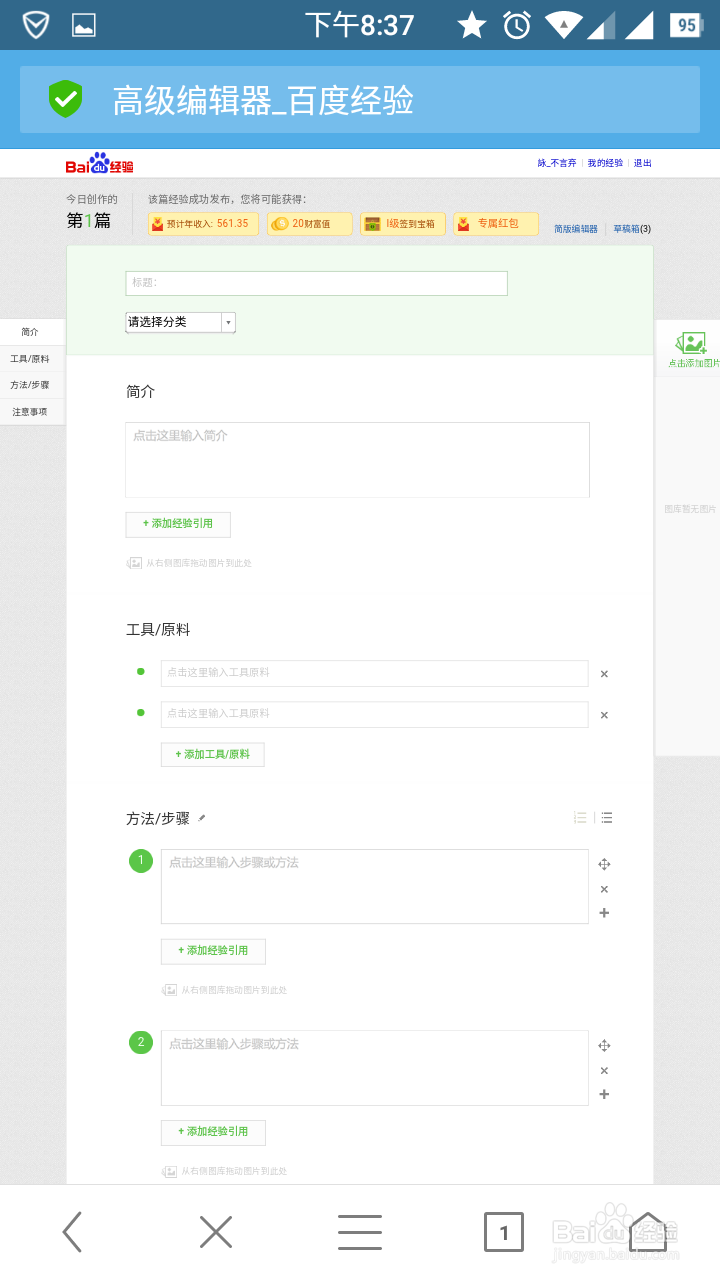Click the step 2 text area
This screenshot has width=720, height=1280.
coord(374,1068)
